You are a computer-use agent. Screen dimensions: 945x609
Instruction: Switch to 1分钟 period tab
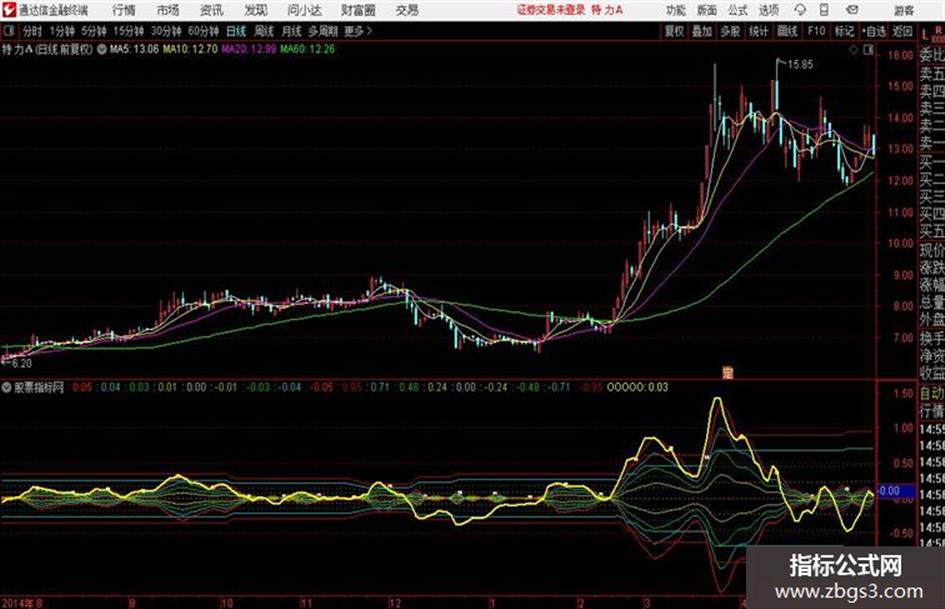pos(62,31)
